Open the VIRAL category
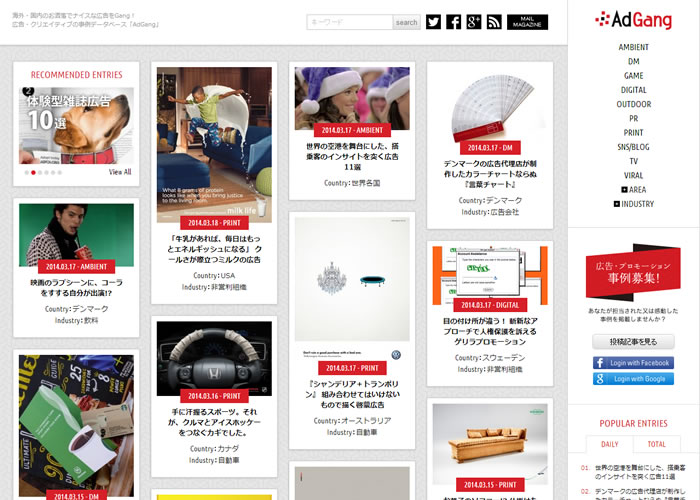Image resolution: width=700 pixels, height=500 pixels. pyautogui.click(x=633, y=176)
